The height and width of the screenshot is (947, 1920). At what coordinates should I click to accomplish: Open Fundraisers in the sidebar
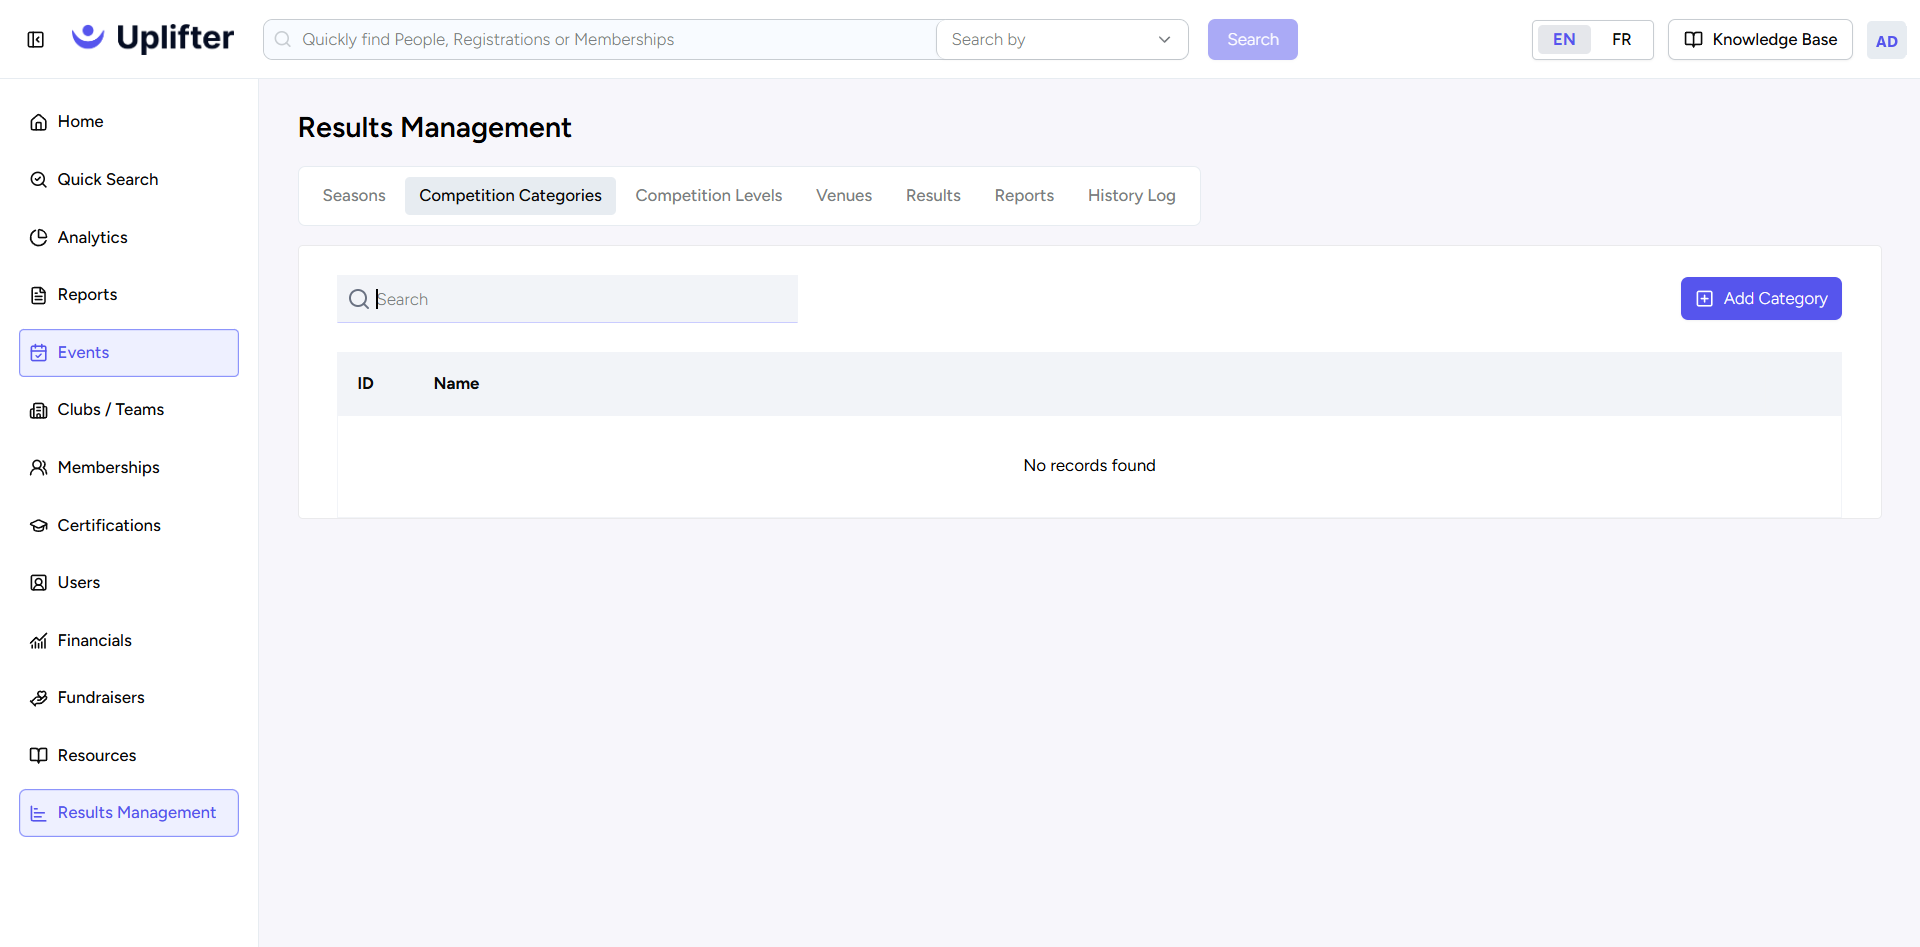[x=129, y=698]
